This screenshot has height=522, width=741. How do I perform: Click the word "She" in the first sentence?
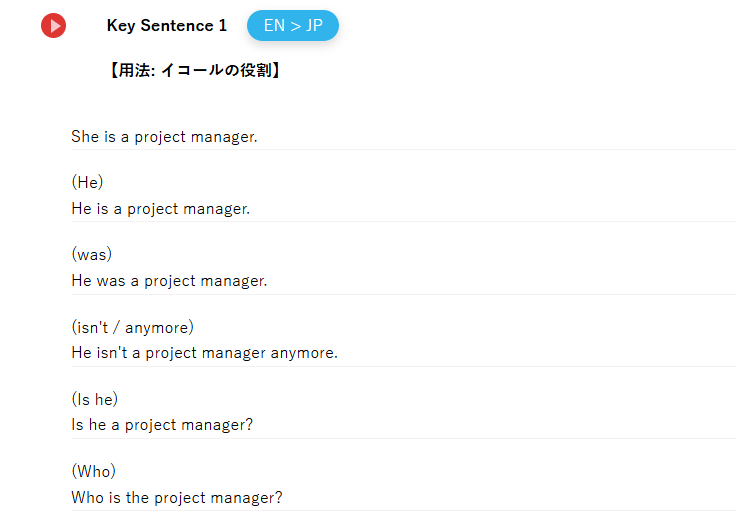[85, 137]
